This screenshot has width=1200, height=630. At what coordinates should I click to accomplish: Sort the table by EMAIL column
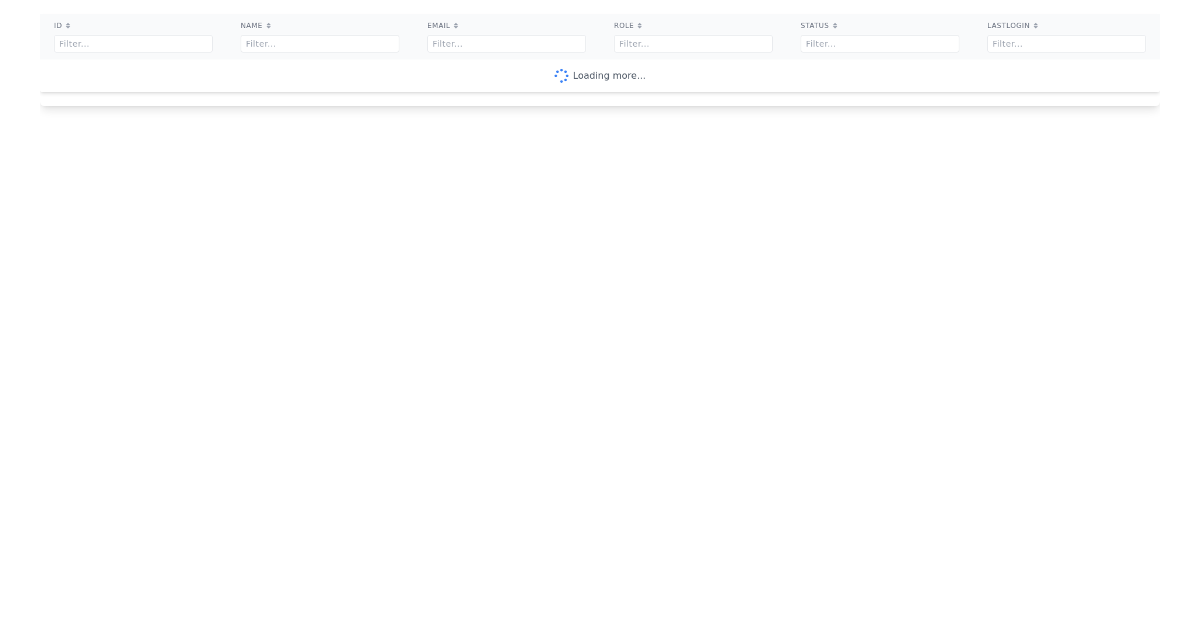(441, 25)
